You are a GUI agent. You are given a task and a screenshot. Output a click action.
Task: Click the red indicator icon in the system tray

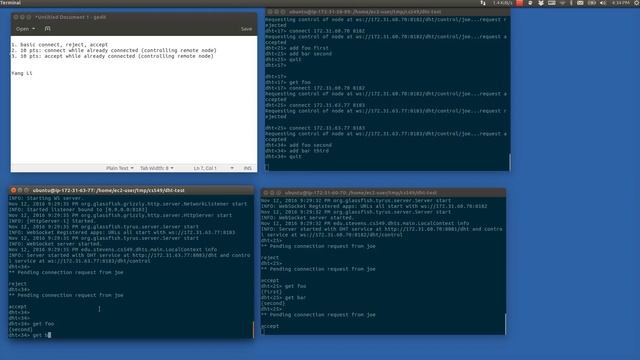coord(520,3)
